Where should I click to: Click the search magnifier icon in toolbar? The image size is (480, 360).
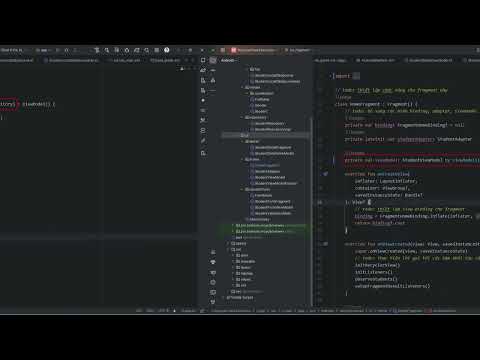107,50
